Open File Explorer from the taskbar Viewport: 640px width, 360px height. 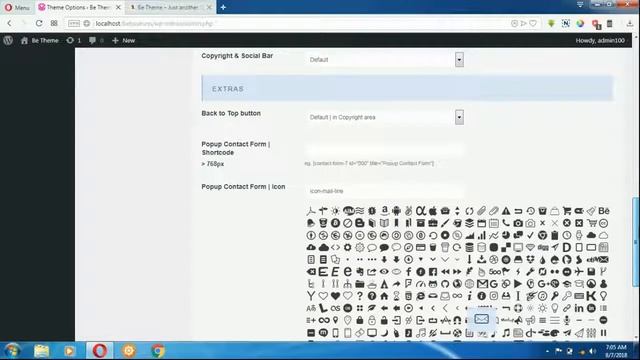pyautogui.click(x=42, y=351)
